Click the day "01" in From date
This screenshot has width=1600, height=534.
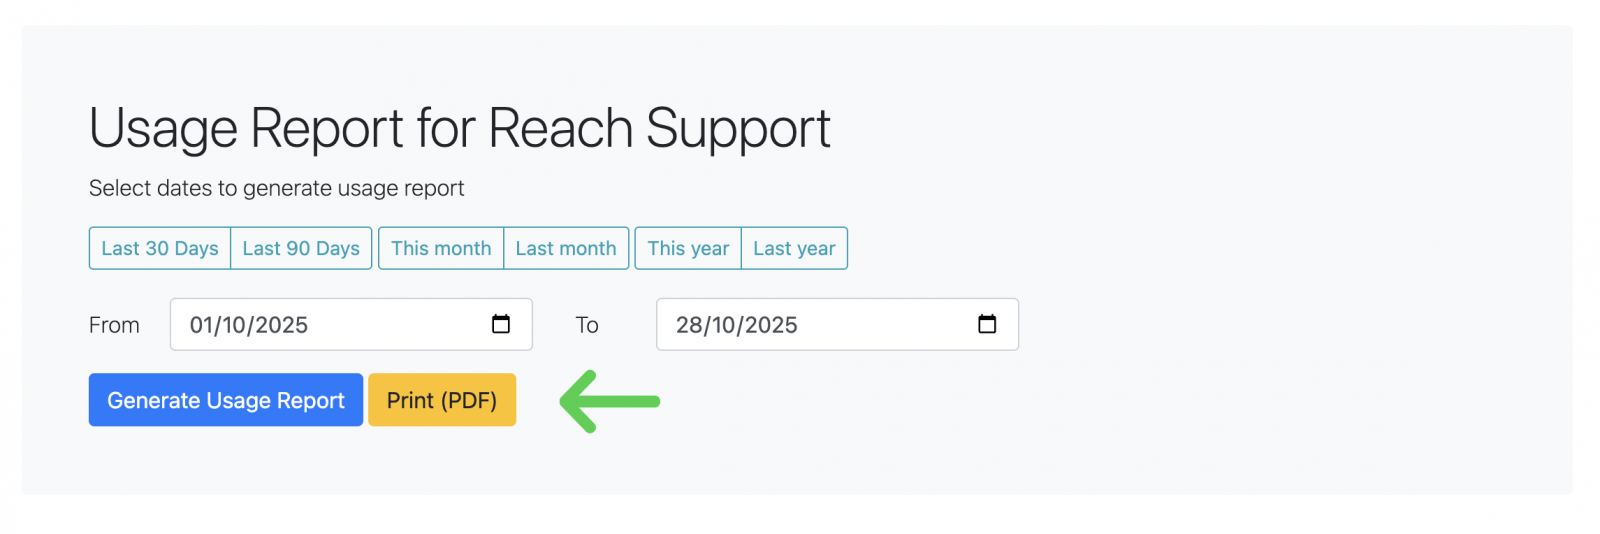[202, 325]
